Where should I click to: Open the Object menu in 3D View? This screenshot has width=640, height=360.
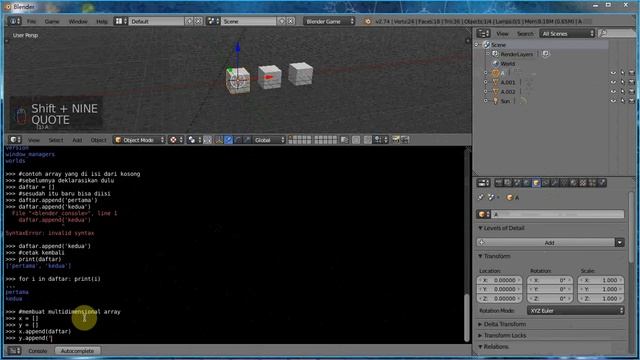[x=98, y=140]
